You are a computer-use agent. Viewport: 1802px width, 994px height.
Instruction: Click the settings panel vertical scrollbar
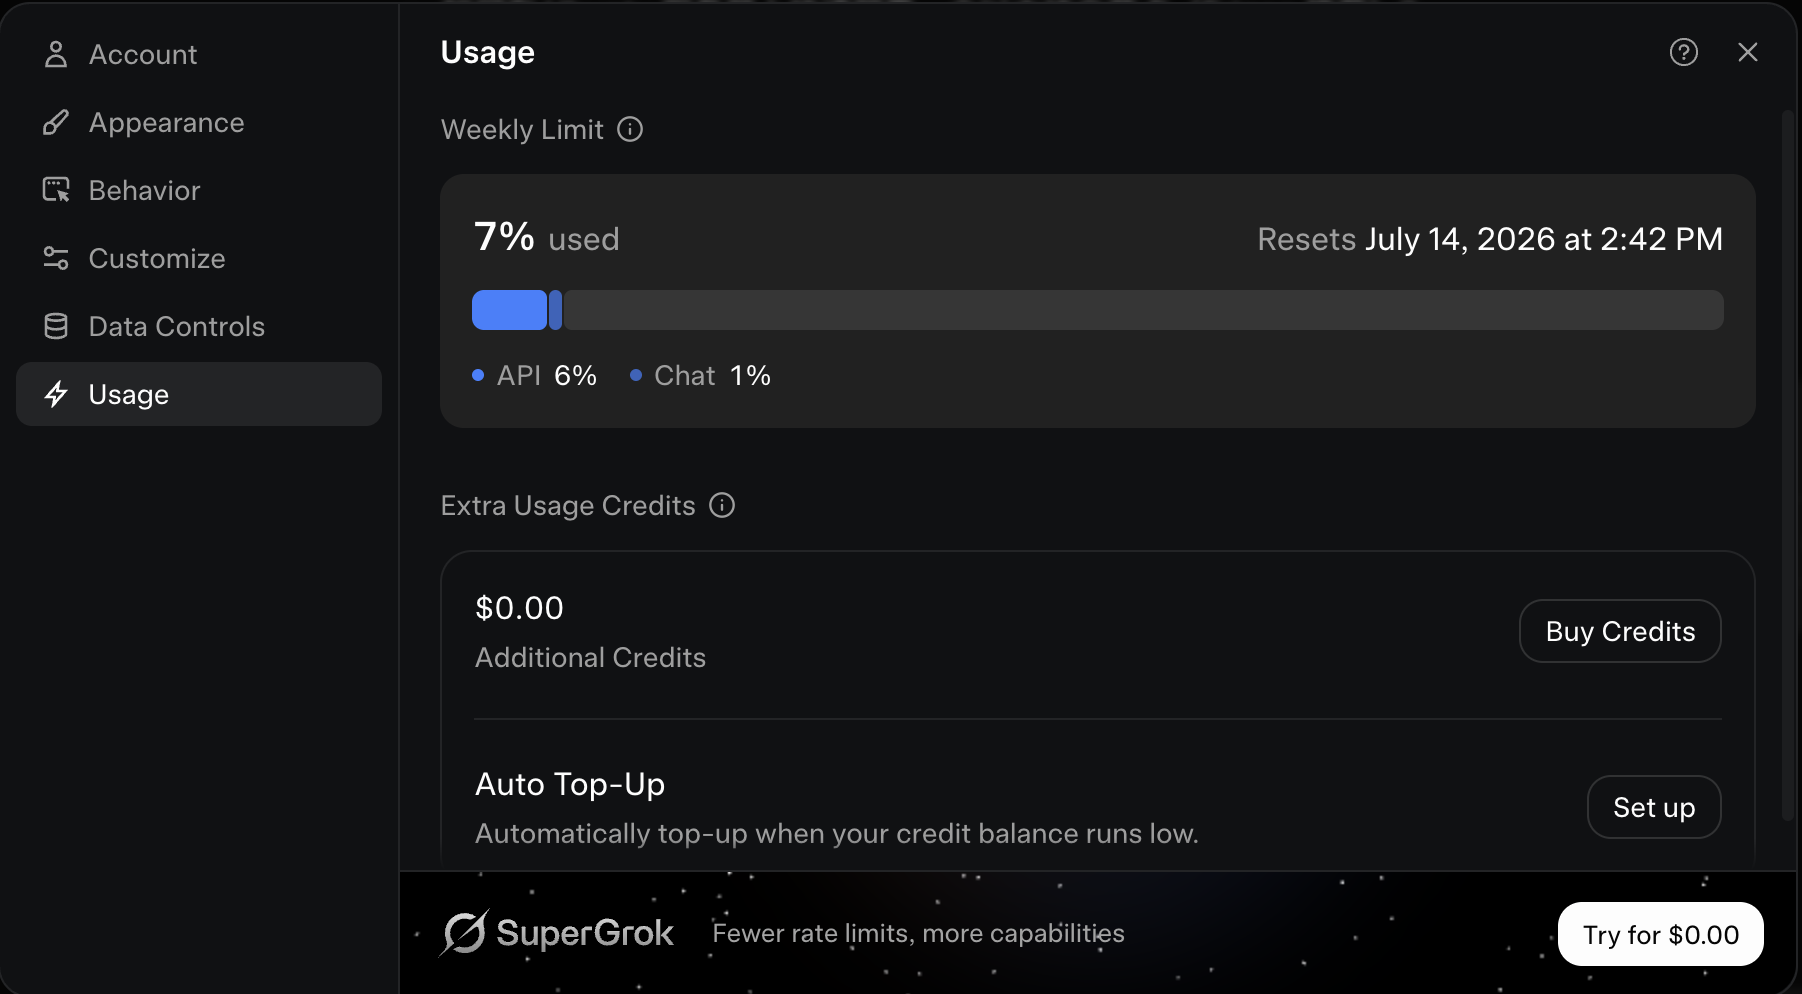pyautogui.click(x=1788, y=465)
